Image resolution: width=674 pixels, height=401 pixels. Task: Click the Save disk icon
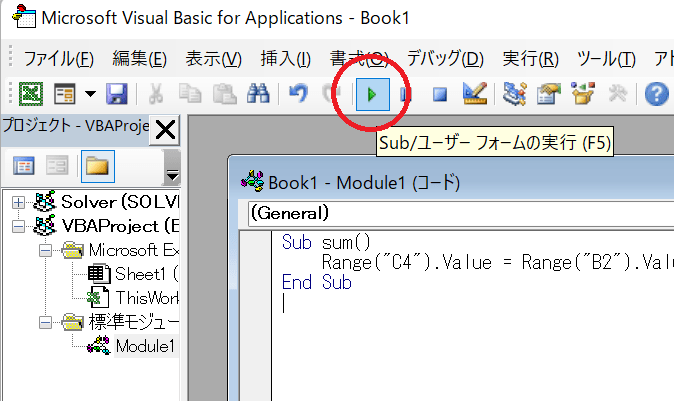pos(116,95)
